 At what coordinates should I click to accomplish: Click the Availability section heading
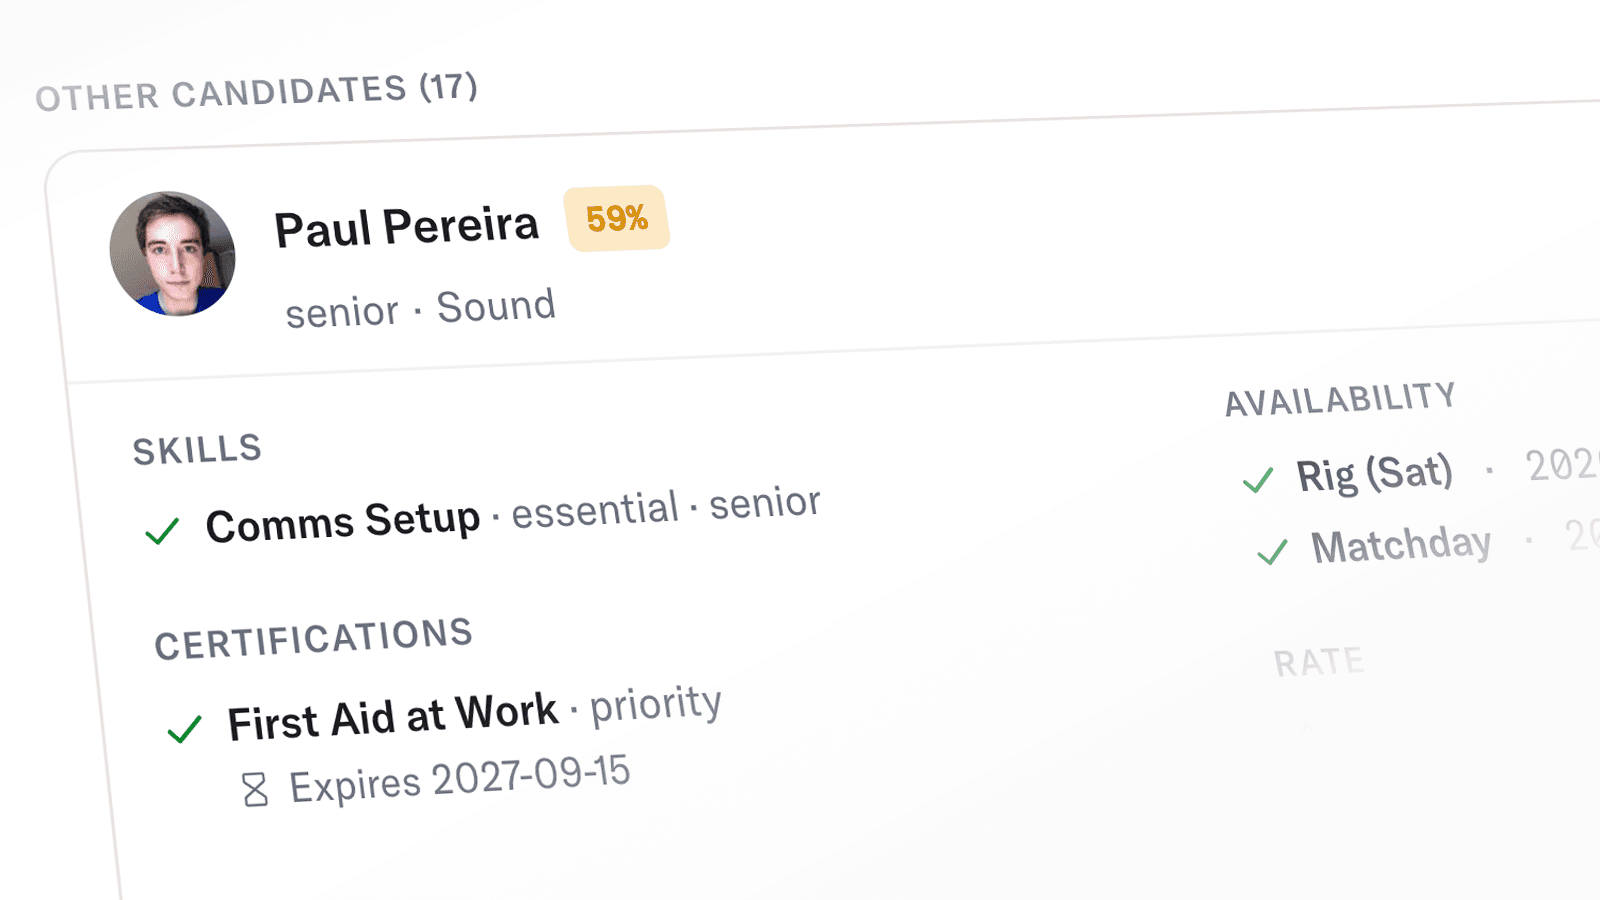(1340, 399)
